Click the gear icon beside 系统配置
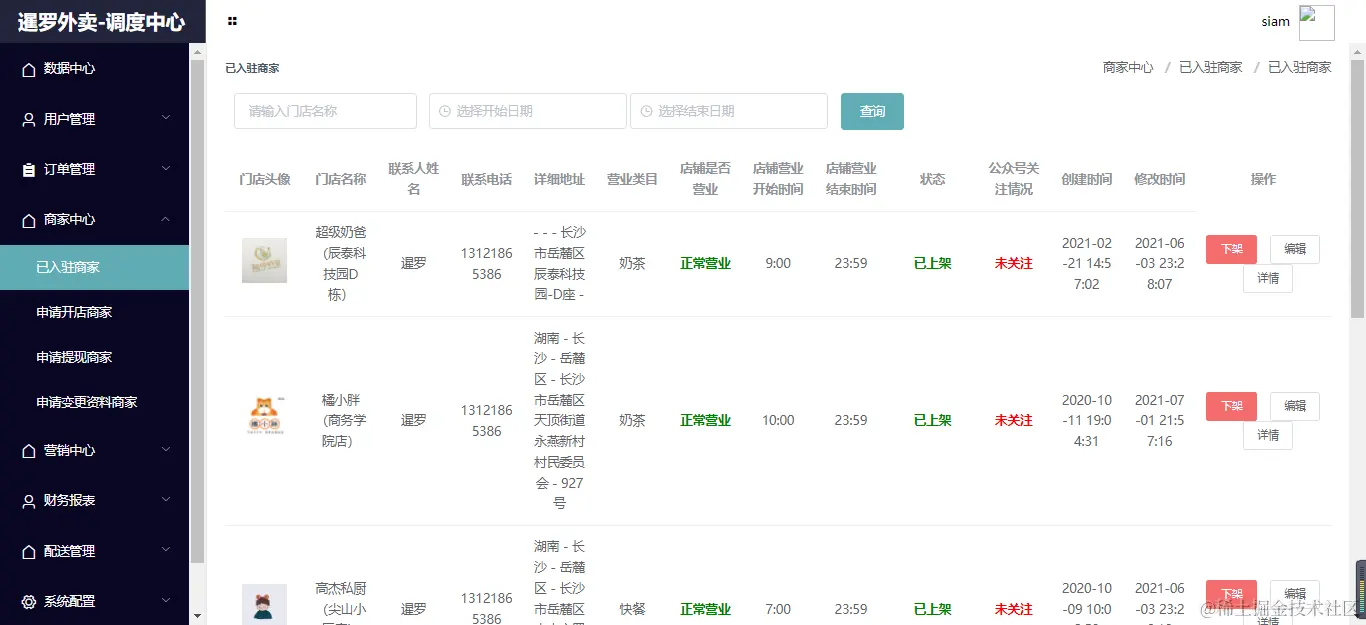This screenshot has height=625, width=1366. click(x=29, y=602)
